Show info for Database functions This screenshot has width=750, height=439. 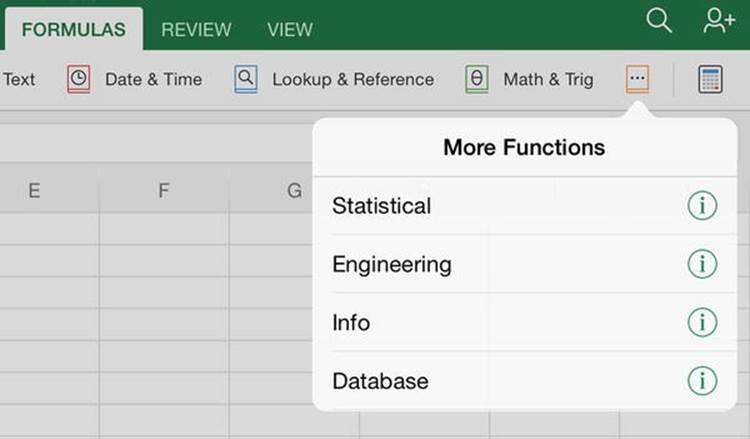click(702, 381)
